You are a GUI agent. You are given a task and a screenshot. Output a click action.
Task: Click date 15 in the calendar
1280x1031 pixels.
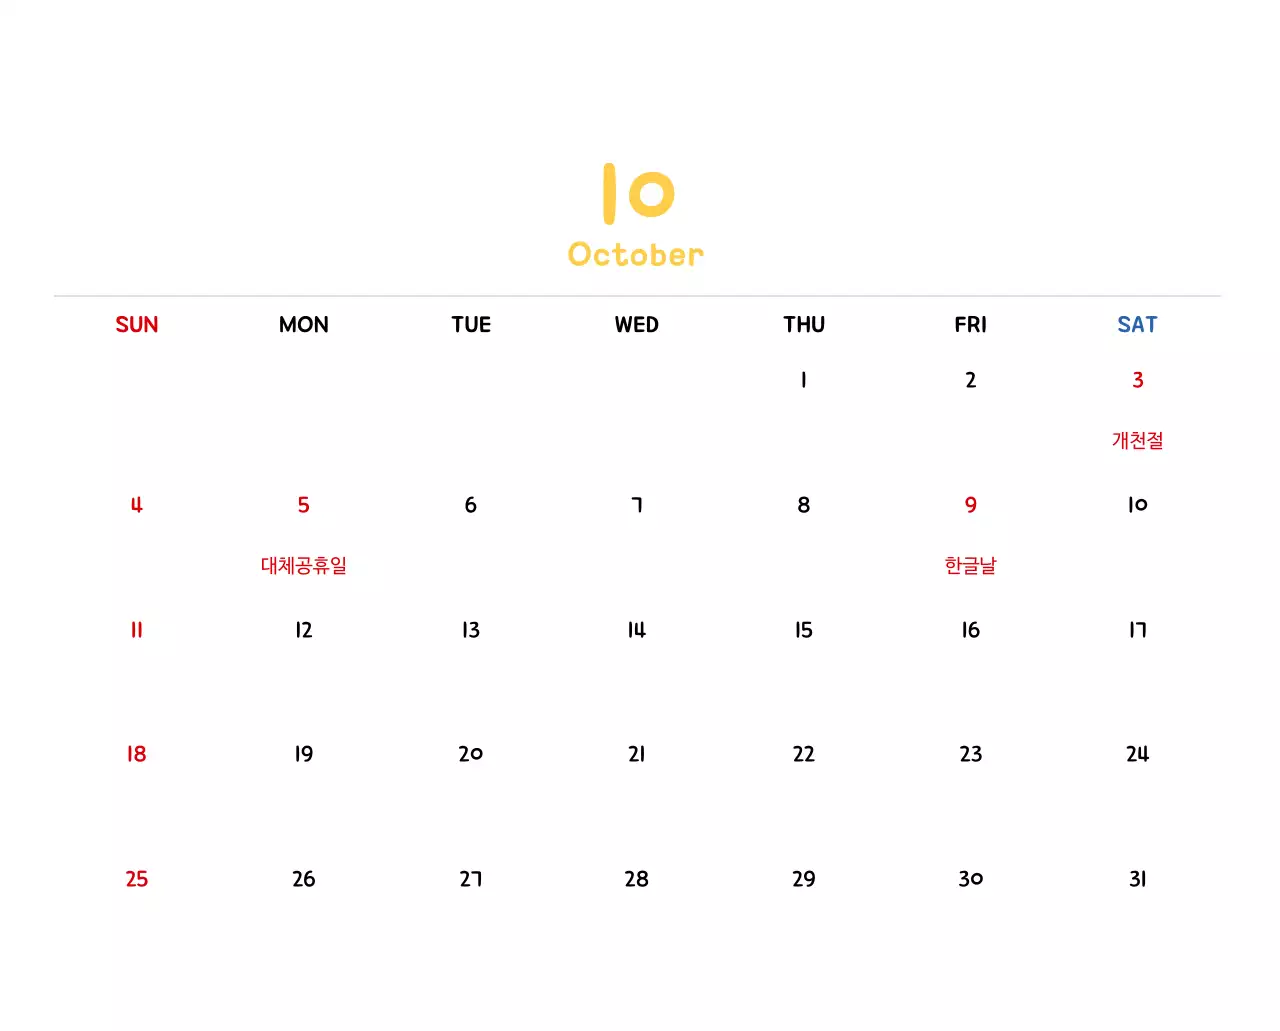coord(803,630)
